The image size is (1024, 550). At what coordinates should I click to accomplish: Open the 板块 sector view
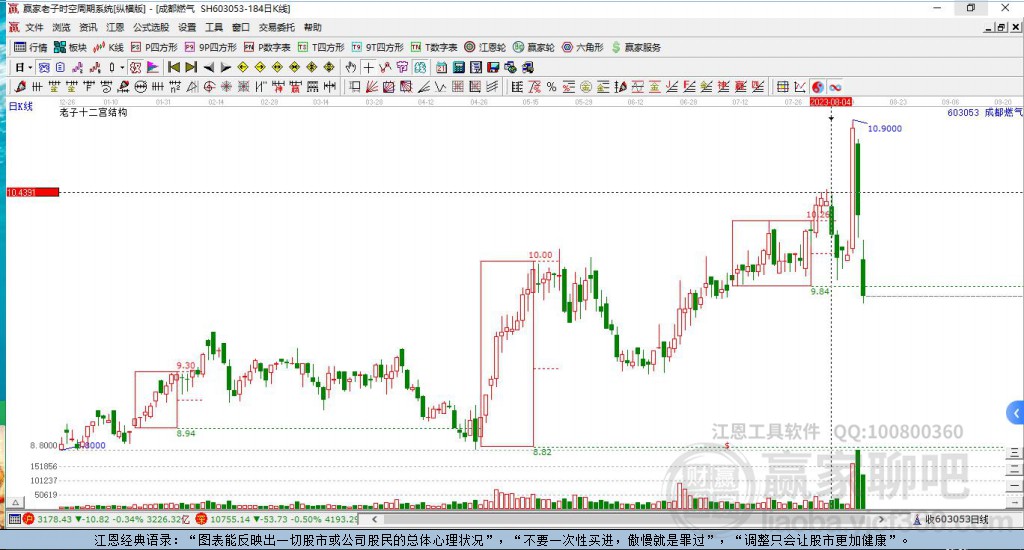(70, 47)
